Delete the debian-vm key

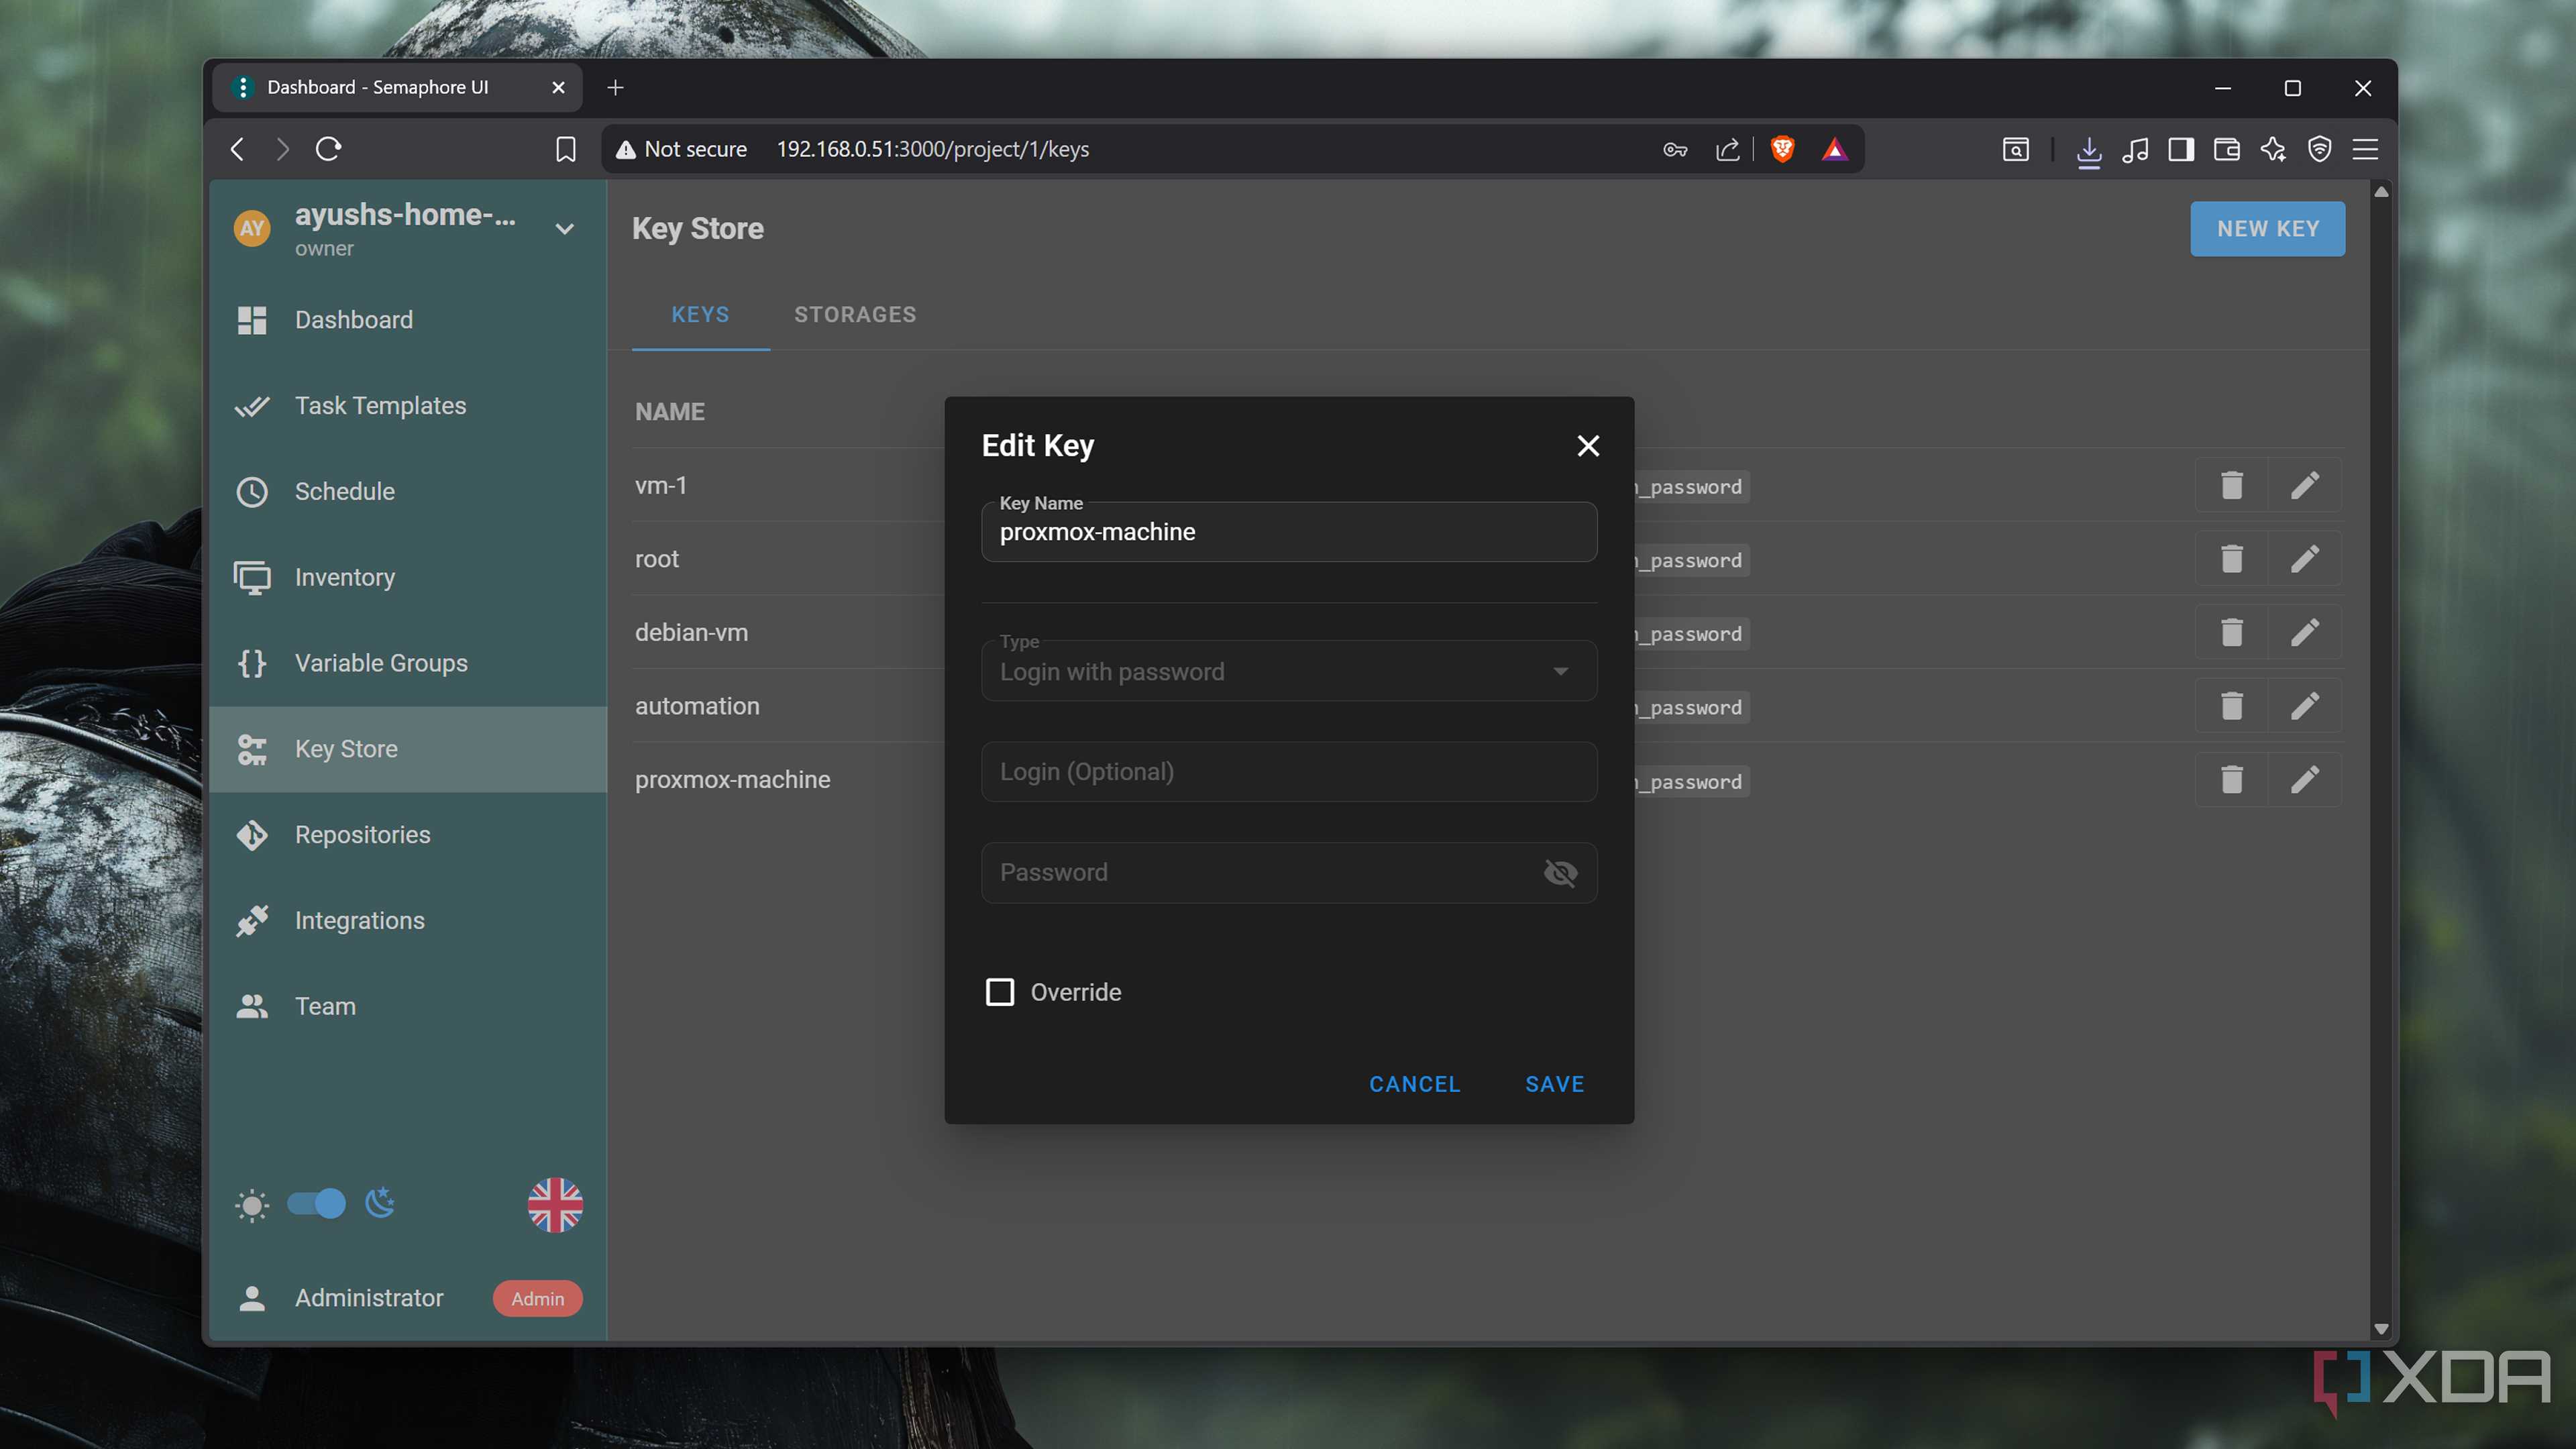[2231, 633]
